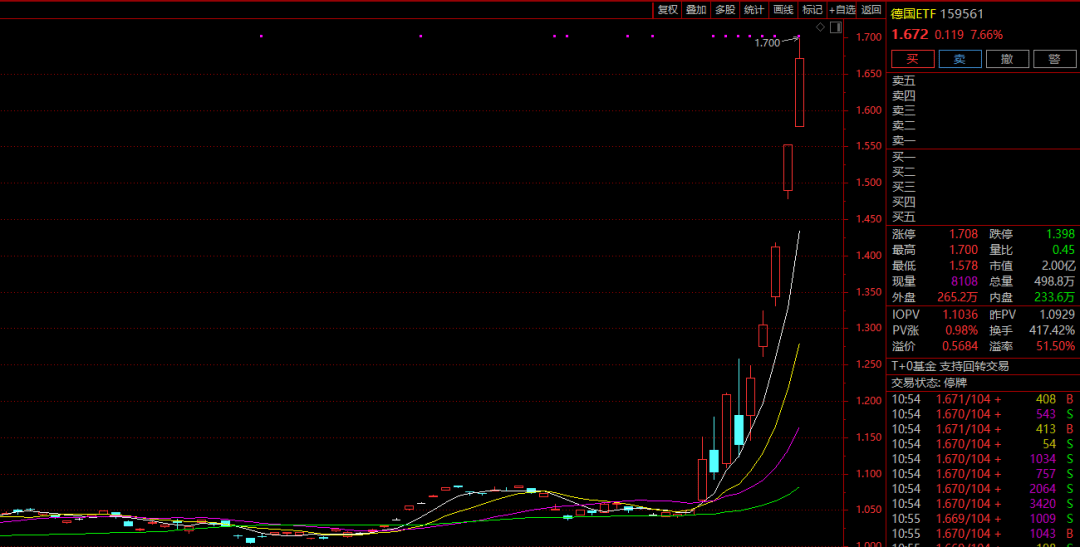Click the latest tall red candlestick

point(800,92)
